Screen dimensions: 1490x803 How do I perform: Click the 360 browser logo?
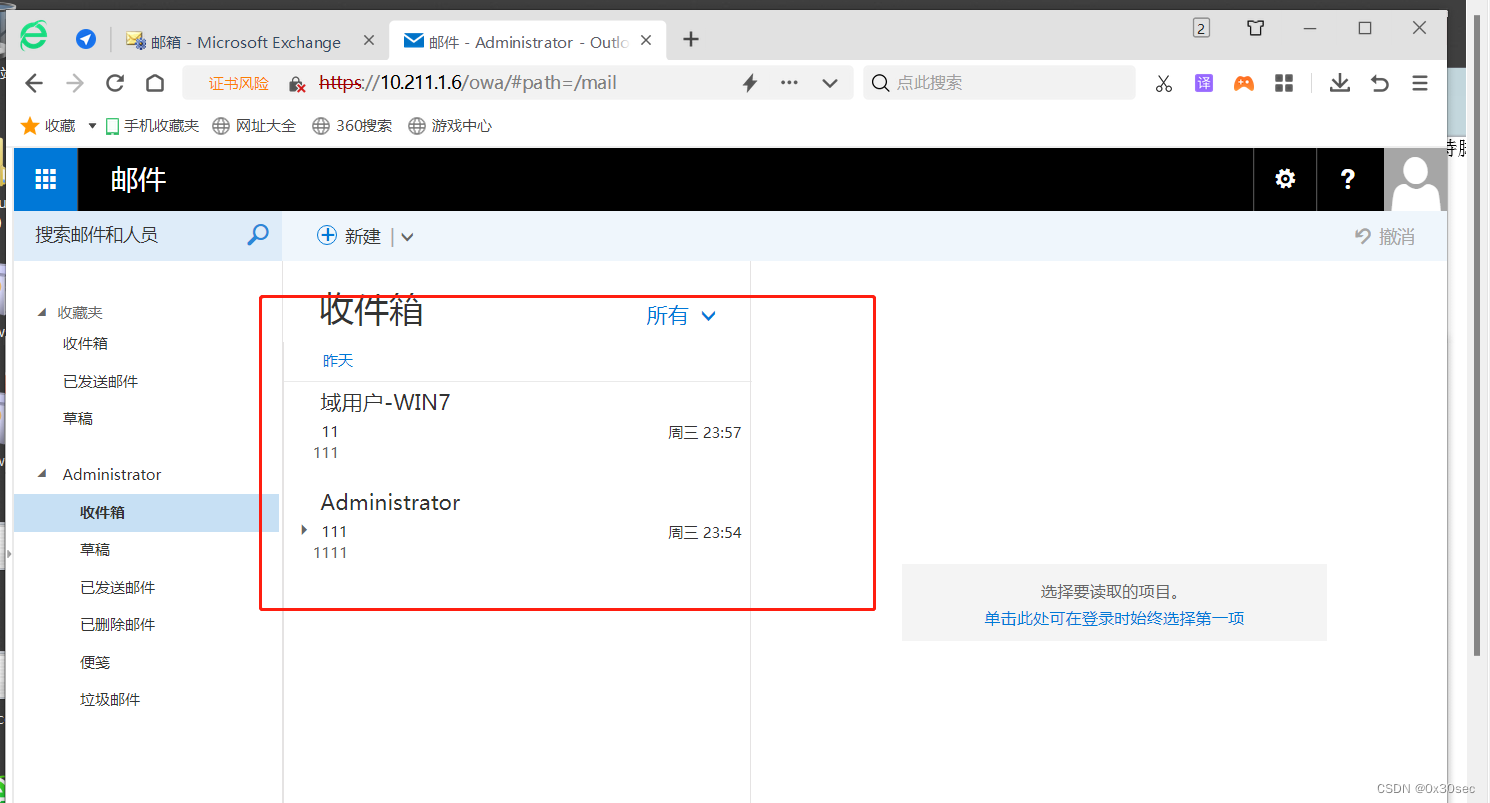click(x=34, y=35)
